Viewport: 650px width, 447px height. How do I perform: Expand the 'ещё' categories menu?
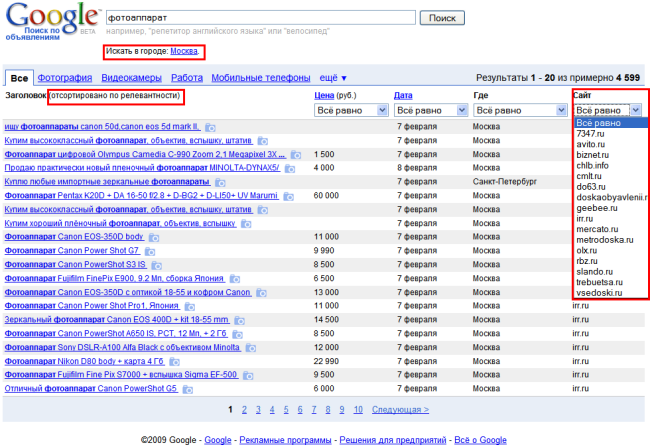tap(333, 78)
